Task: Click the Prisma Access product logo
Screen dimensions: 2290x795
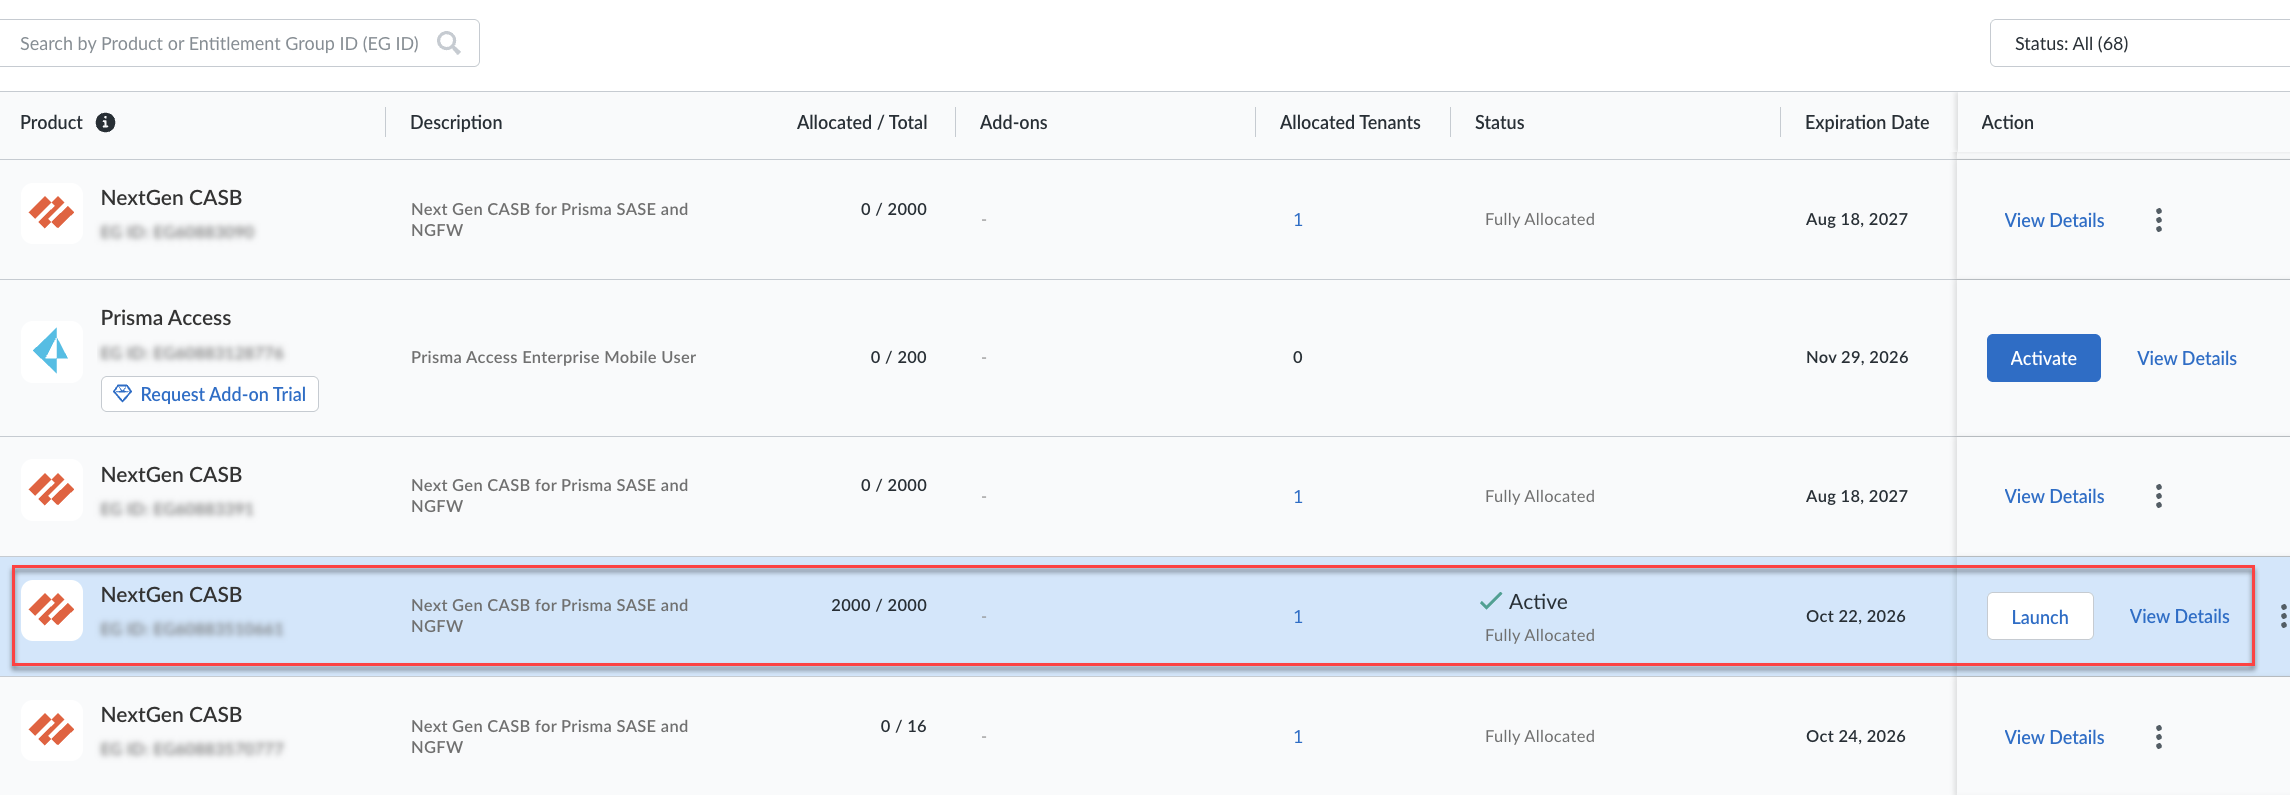Action: coord(51,351)
